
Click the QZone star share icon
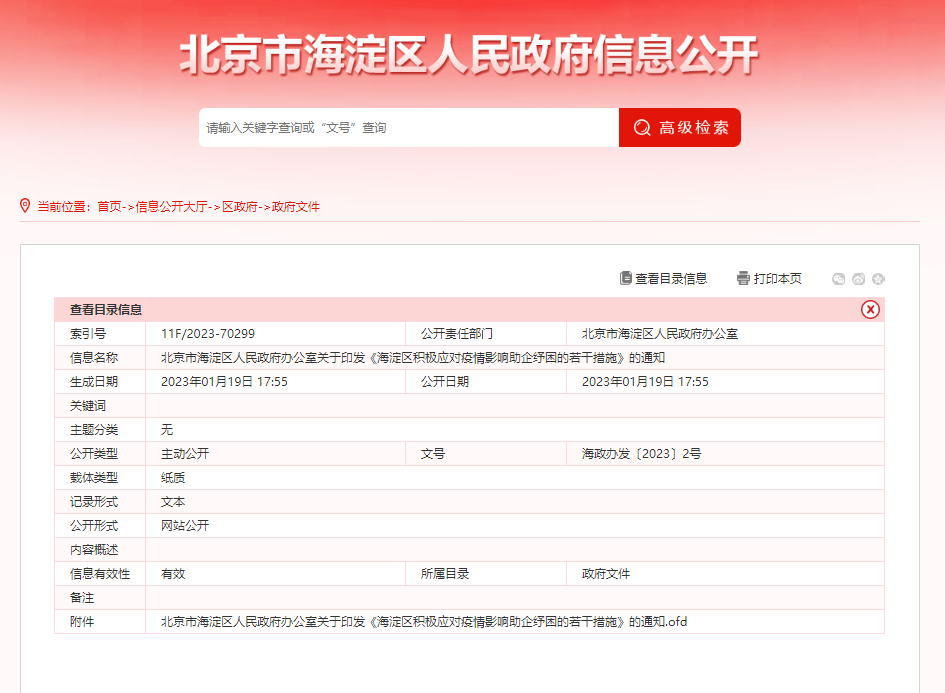878,279
